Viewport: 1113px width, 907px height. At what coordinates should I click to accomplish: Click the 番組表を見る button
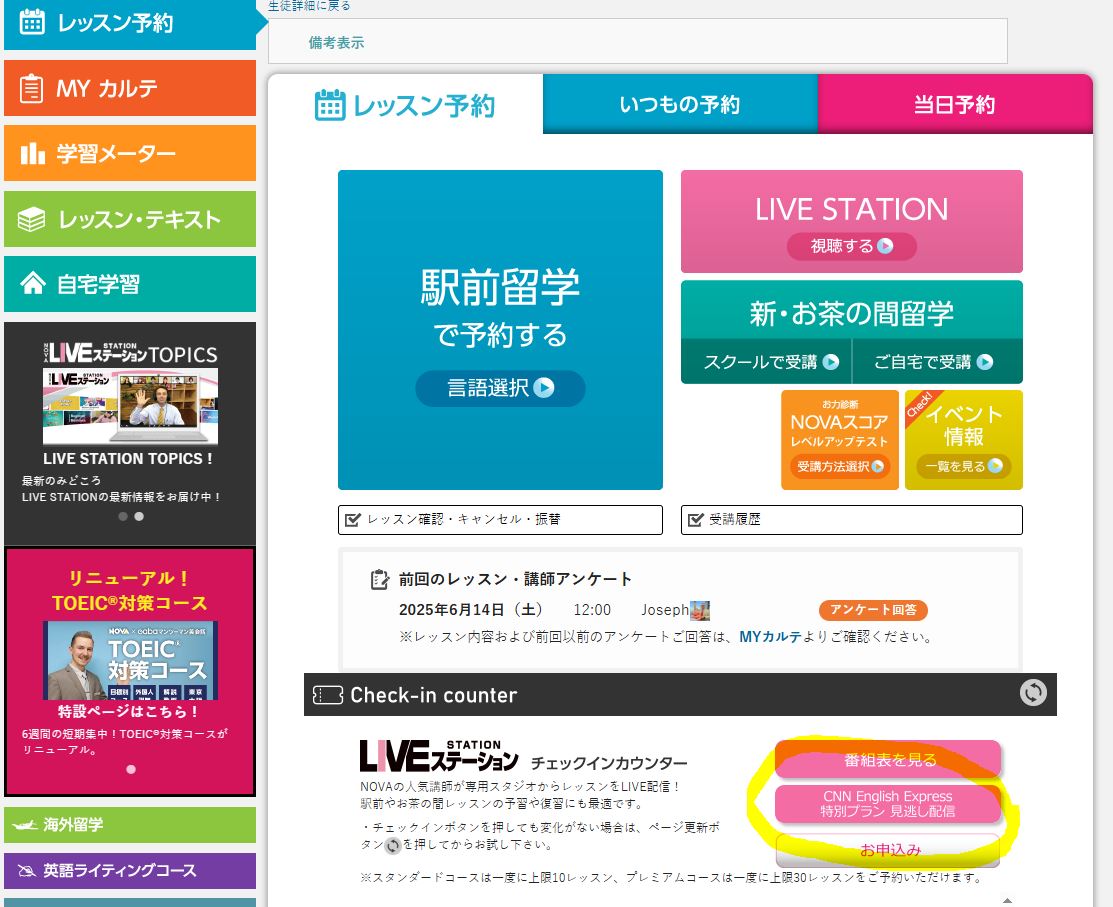888,760
